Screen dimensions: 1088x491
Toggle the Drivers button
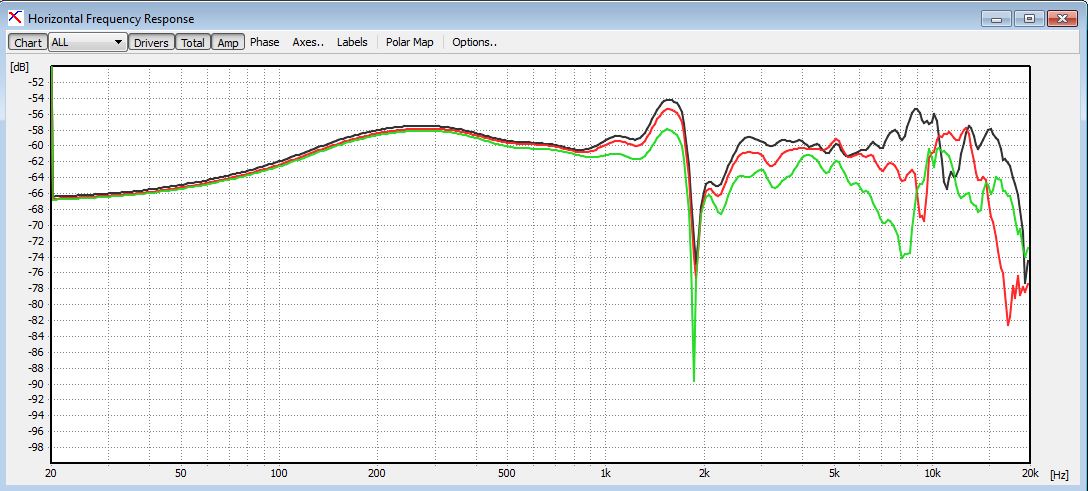coord(151,42)
